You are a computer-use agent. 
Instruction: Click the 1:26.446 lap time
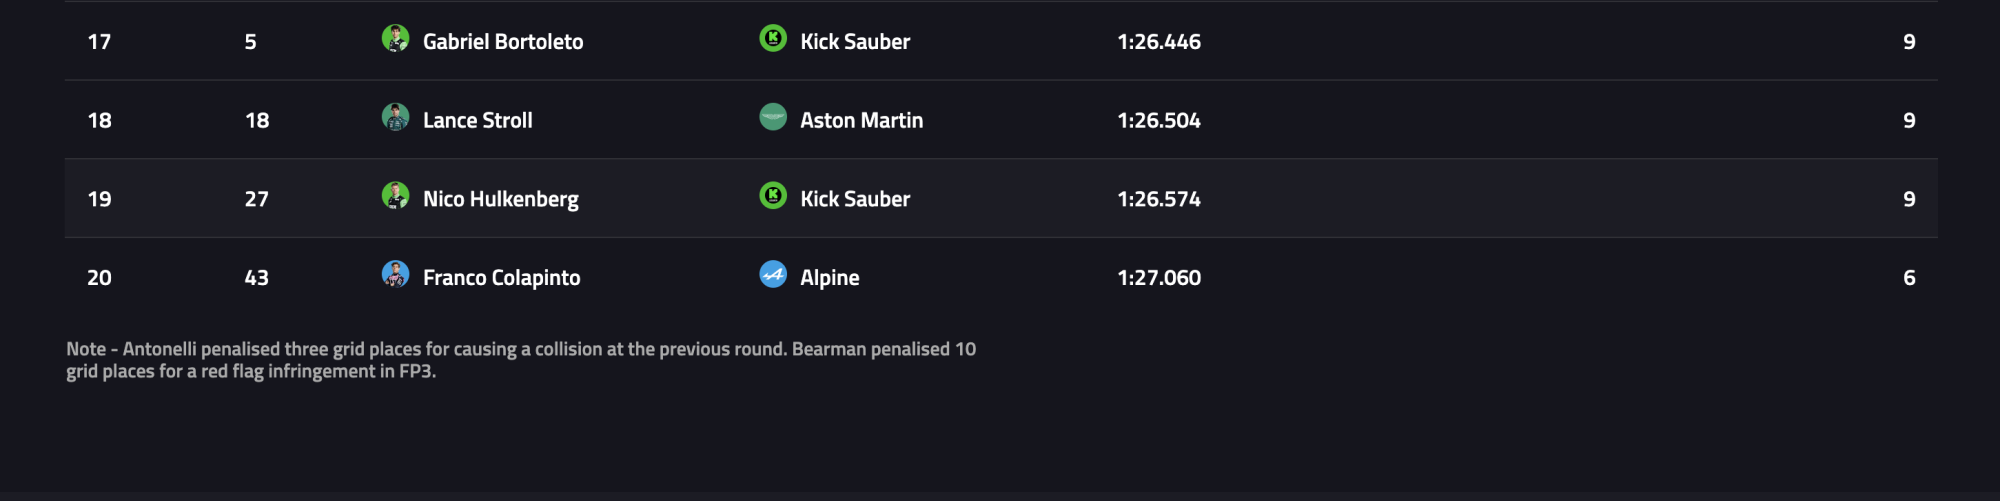[1159, 42]
